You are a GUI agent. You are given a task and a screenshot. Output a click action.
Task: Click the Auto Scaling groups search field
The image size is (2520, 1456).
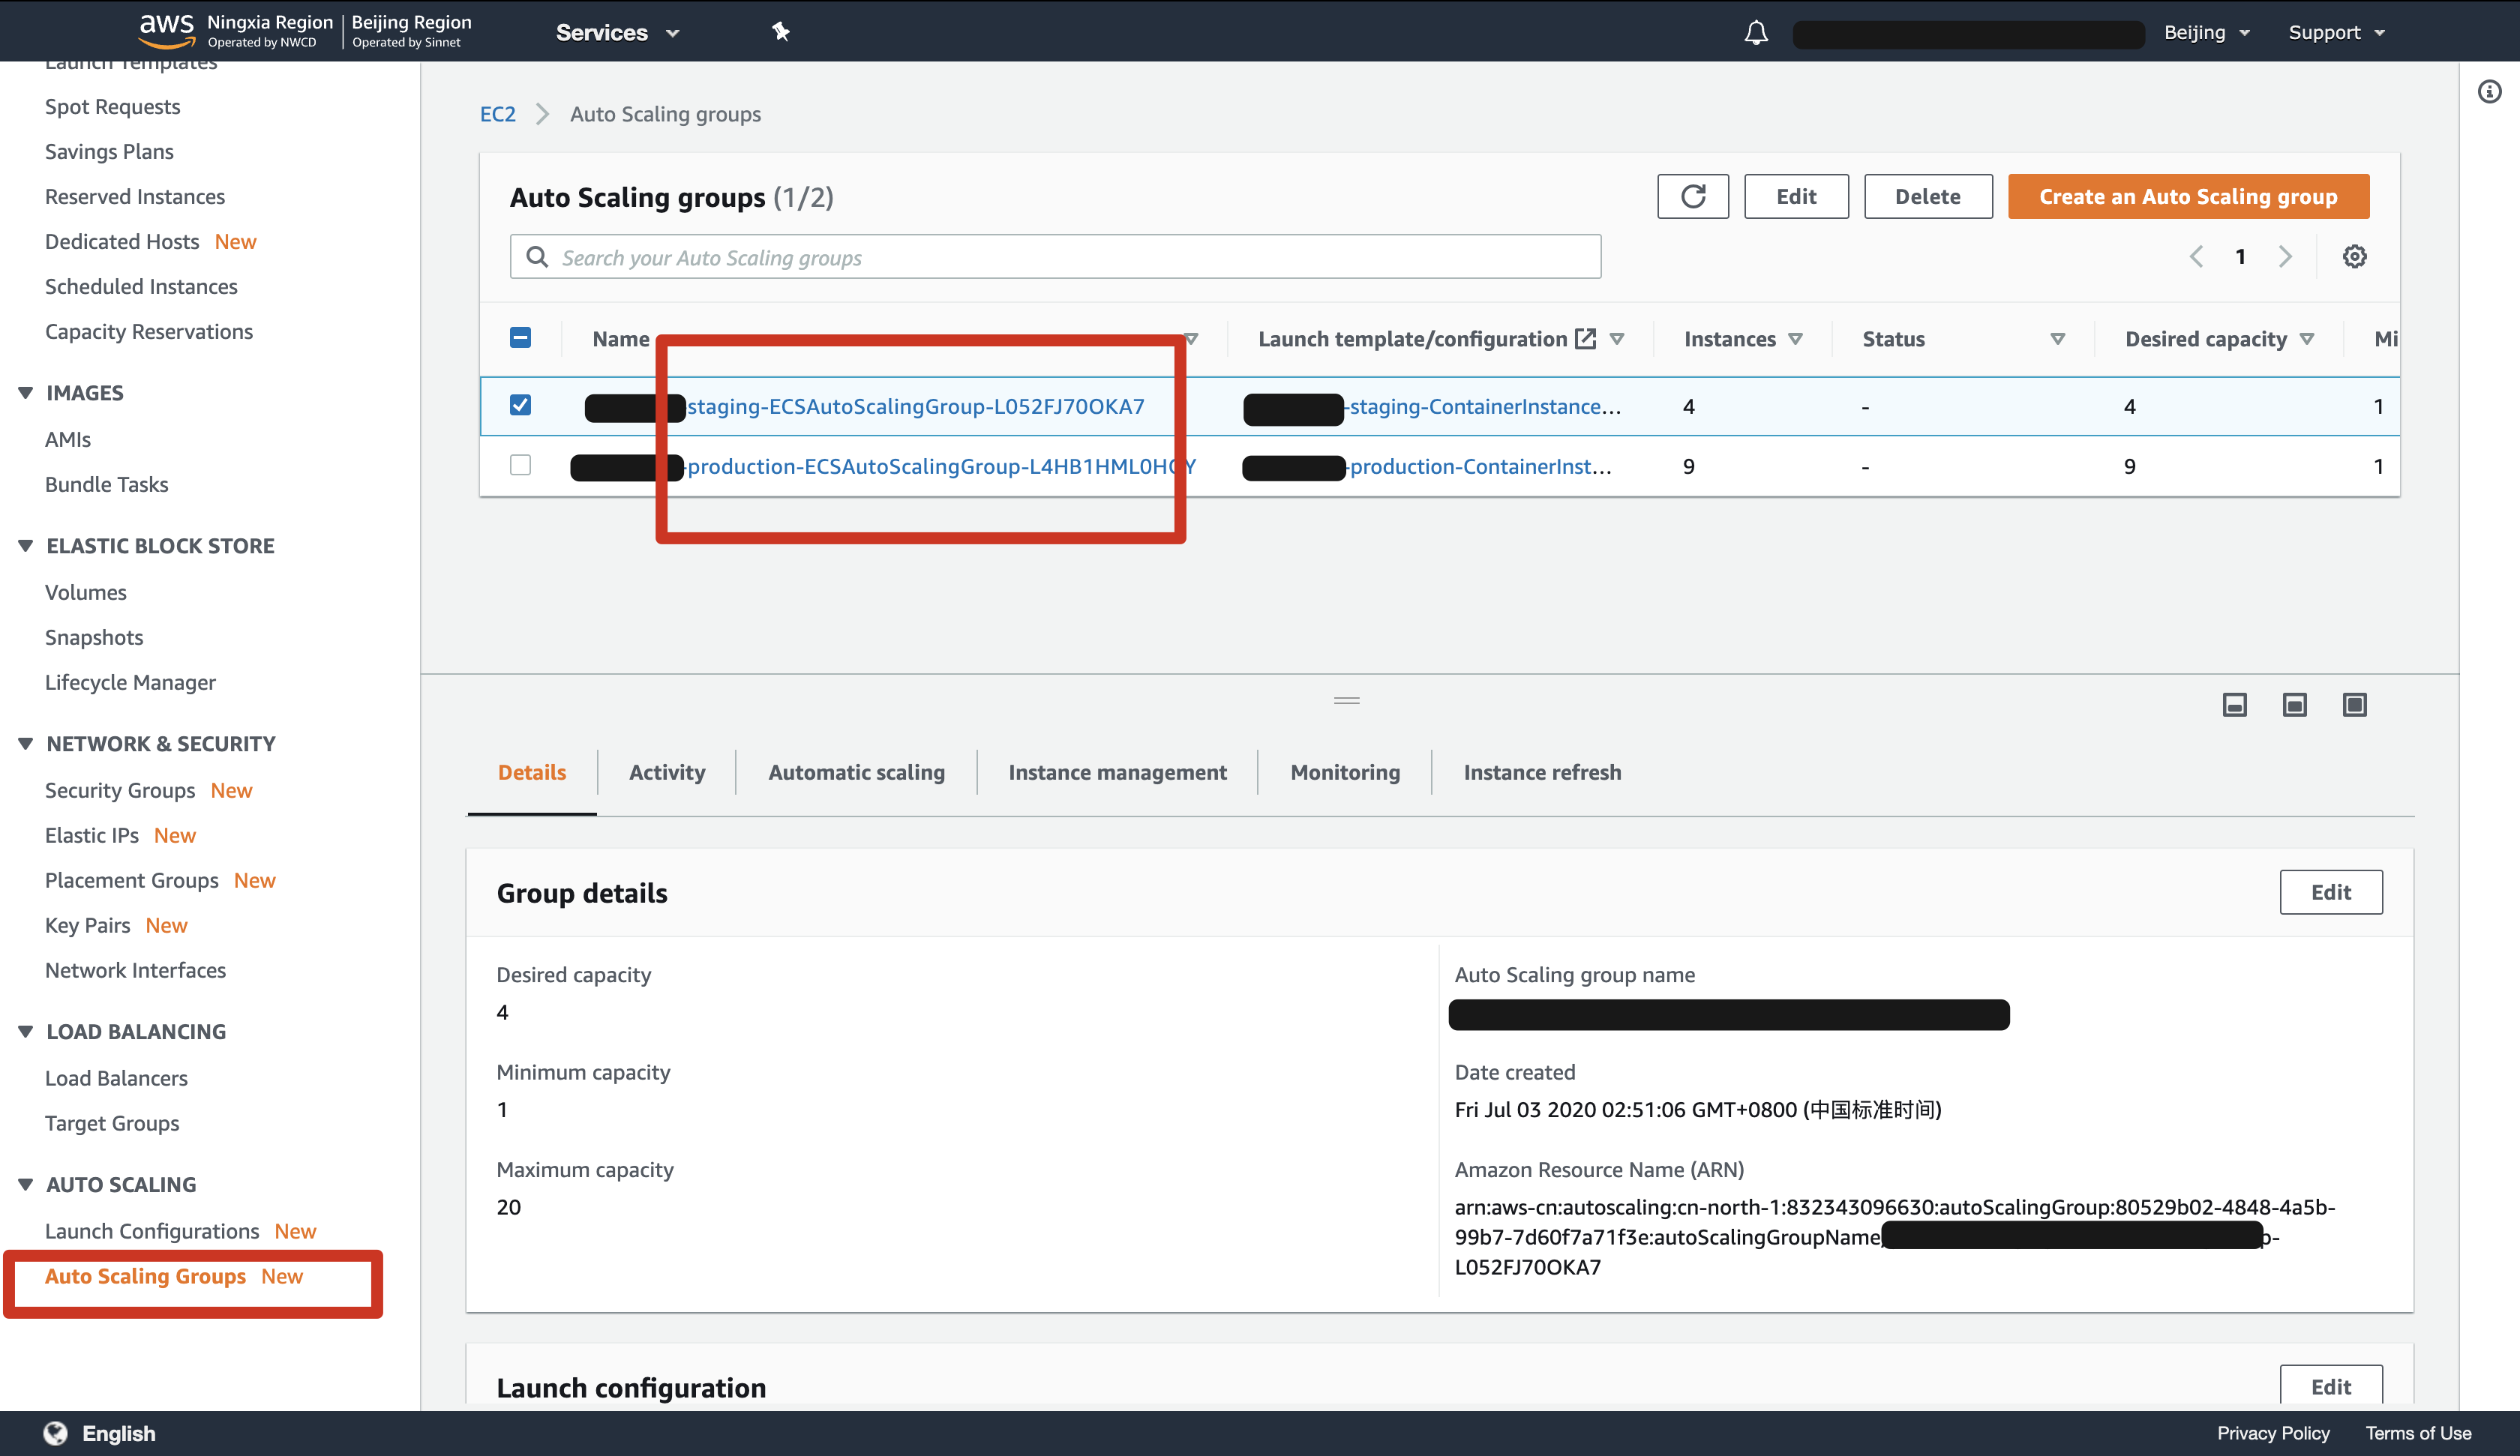(x=1055, y=257)
